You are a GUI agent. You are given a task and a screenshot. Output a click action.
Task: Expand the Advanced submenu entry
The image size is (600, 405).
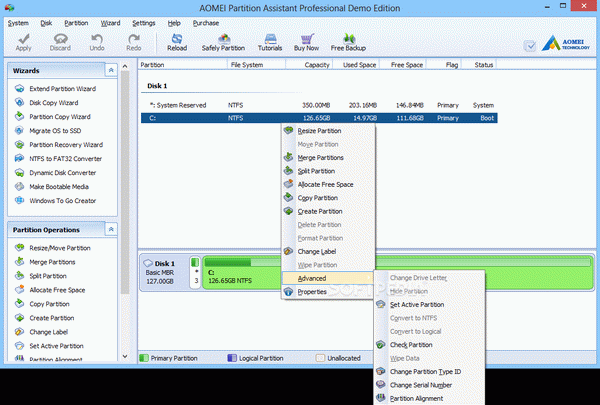point(328,278)
